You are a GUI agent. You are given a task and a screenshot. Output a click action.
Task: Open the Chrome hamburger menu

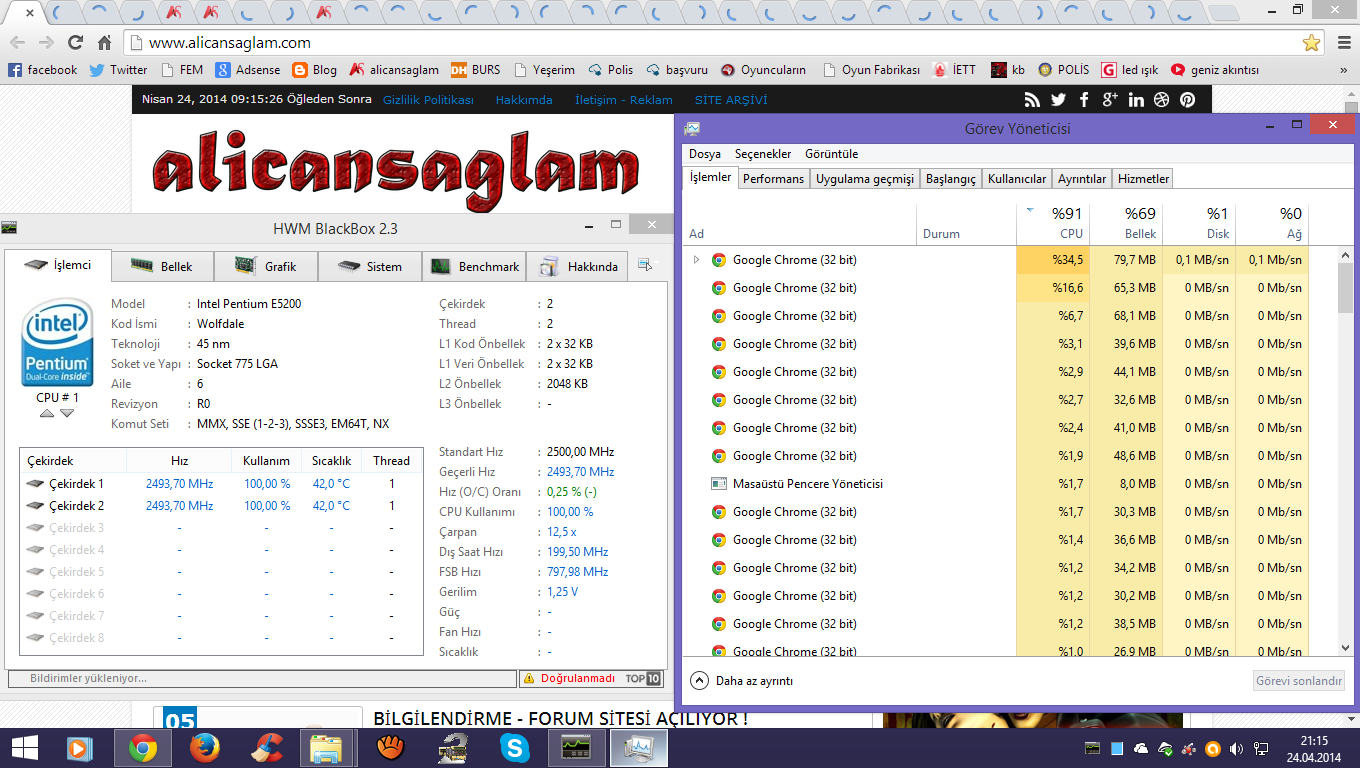(x=1343, y=43)
